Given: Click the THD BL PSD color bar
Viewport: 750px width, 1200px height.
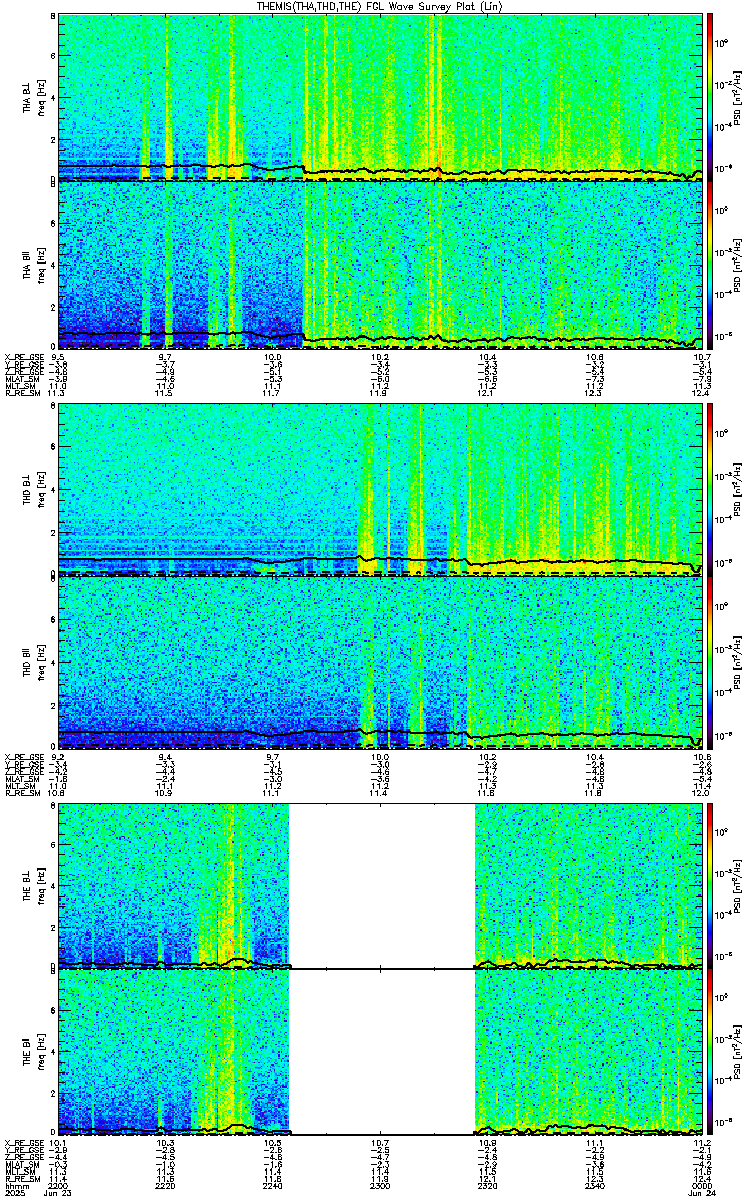Looking at the screenshot, I should point(711,490).
